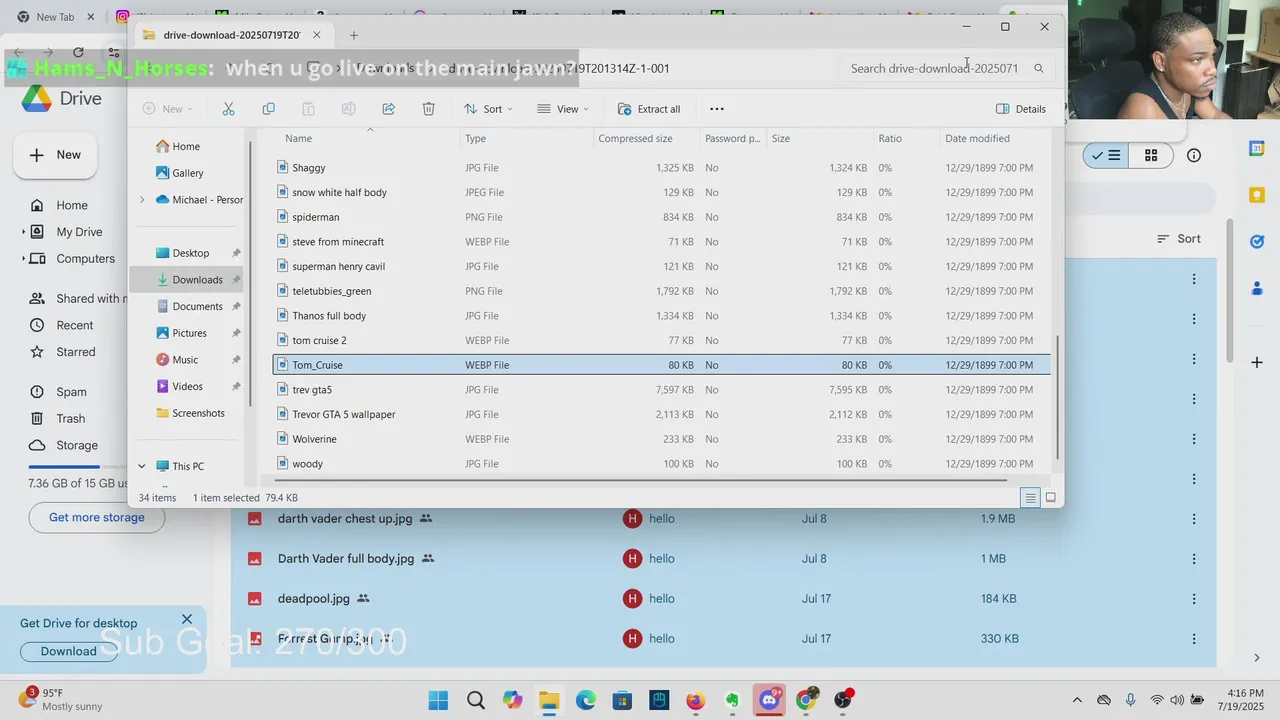Expand the Michael - Personal OneDrive node
Screen dimensions: 1280x720
click(x=141, y=200)
